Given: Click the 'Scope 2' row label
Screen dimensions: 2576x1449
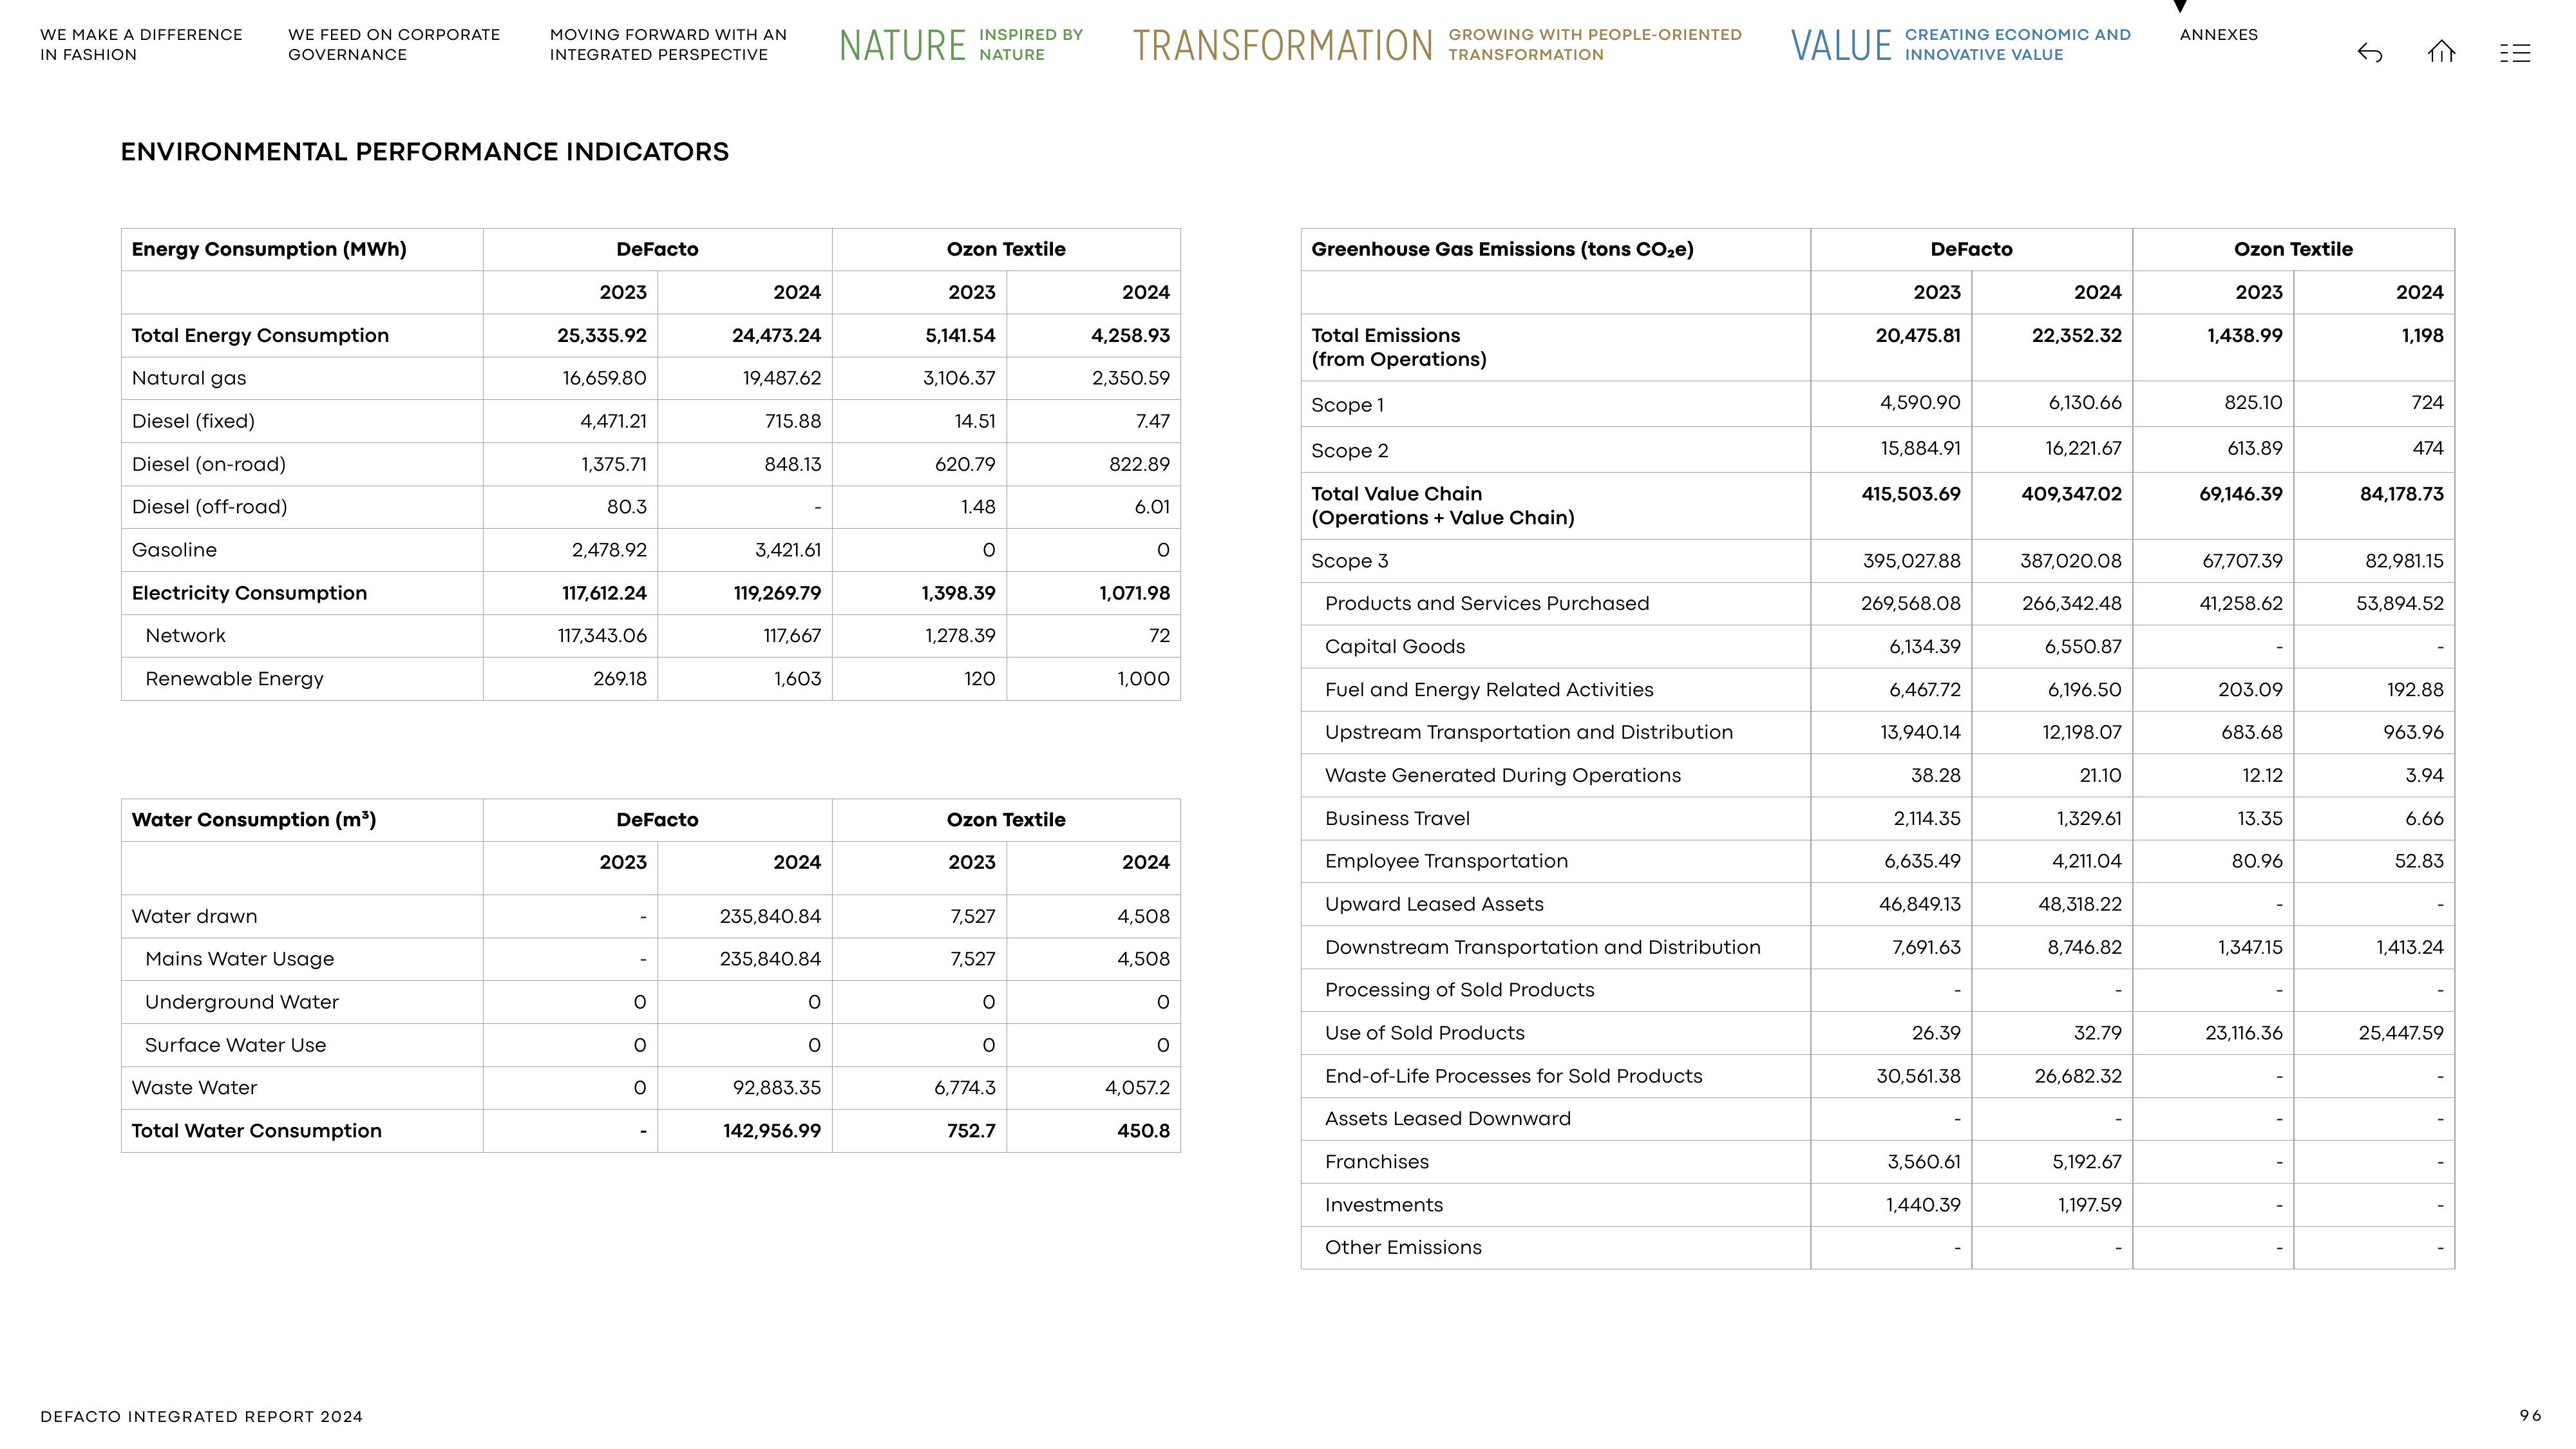Looking at the screenshot, I should pyautogui.click(x=1349, y=451).
